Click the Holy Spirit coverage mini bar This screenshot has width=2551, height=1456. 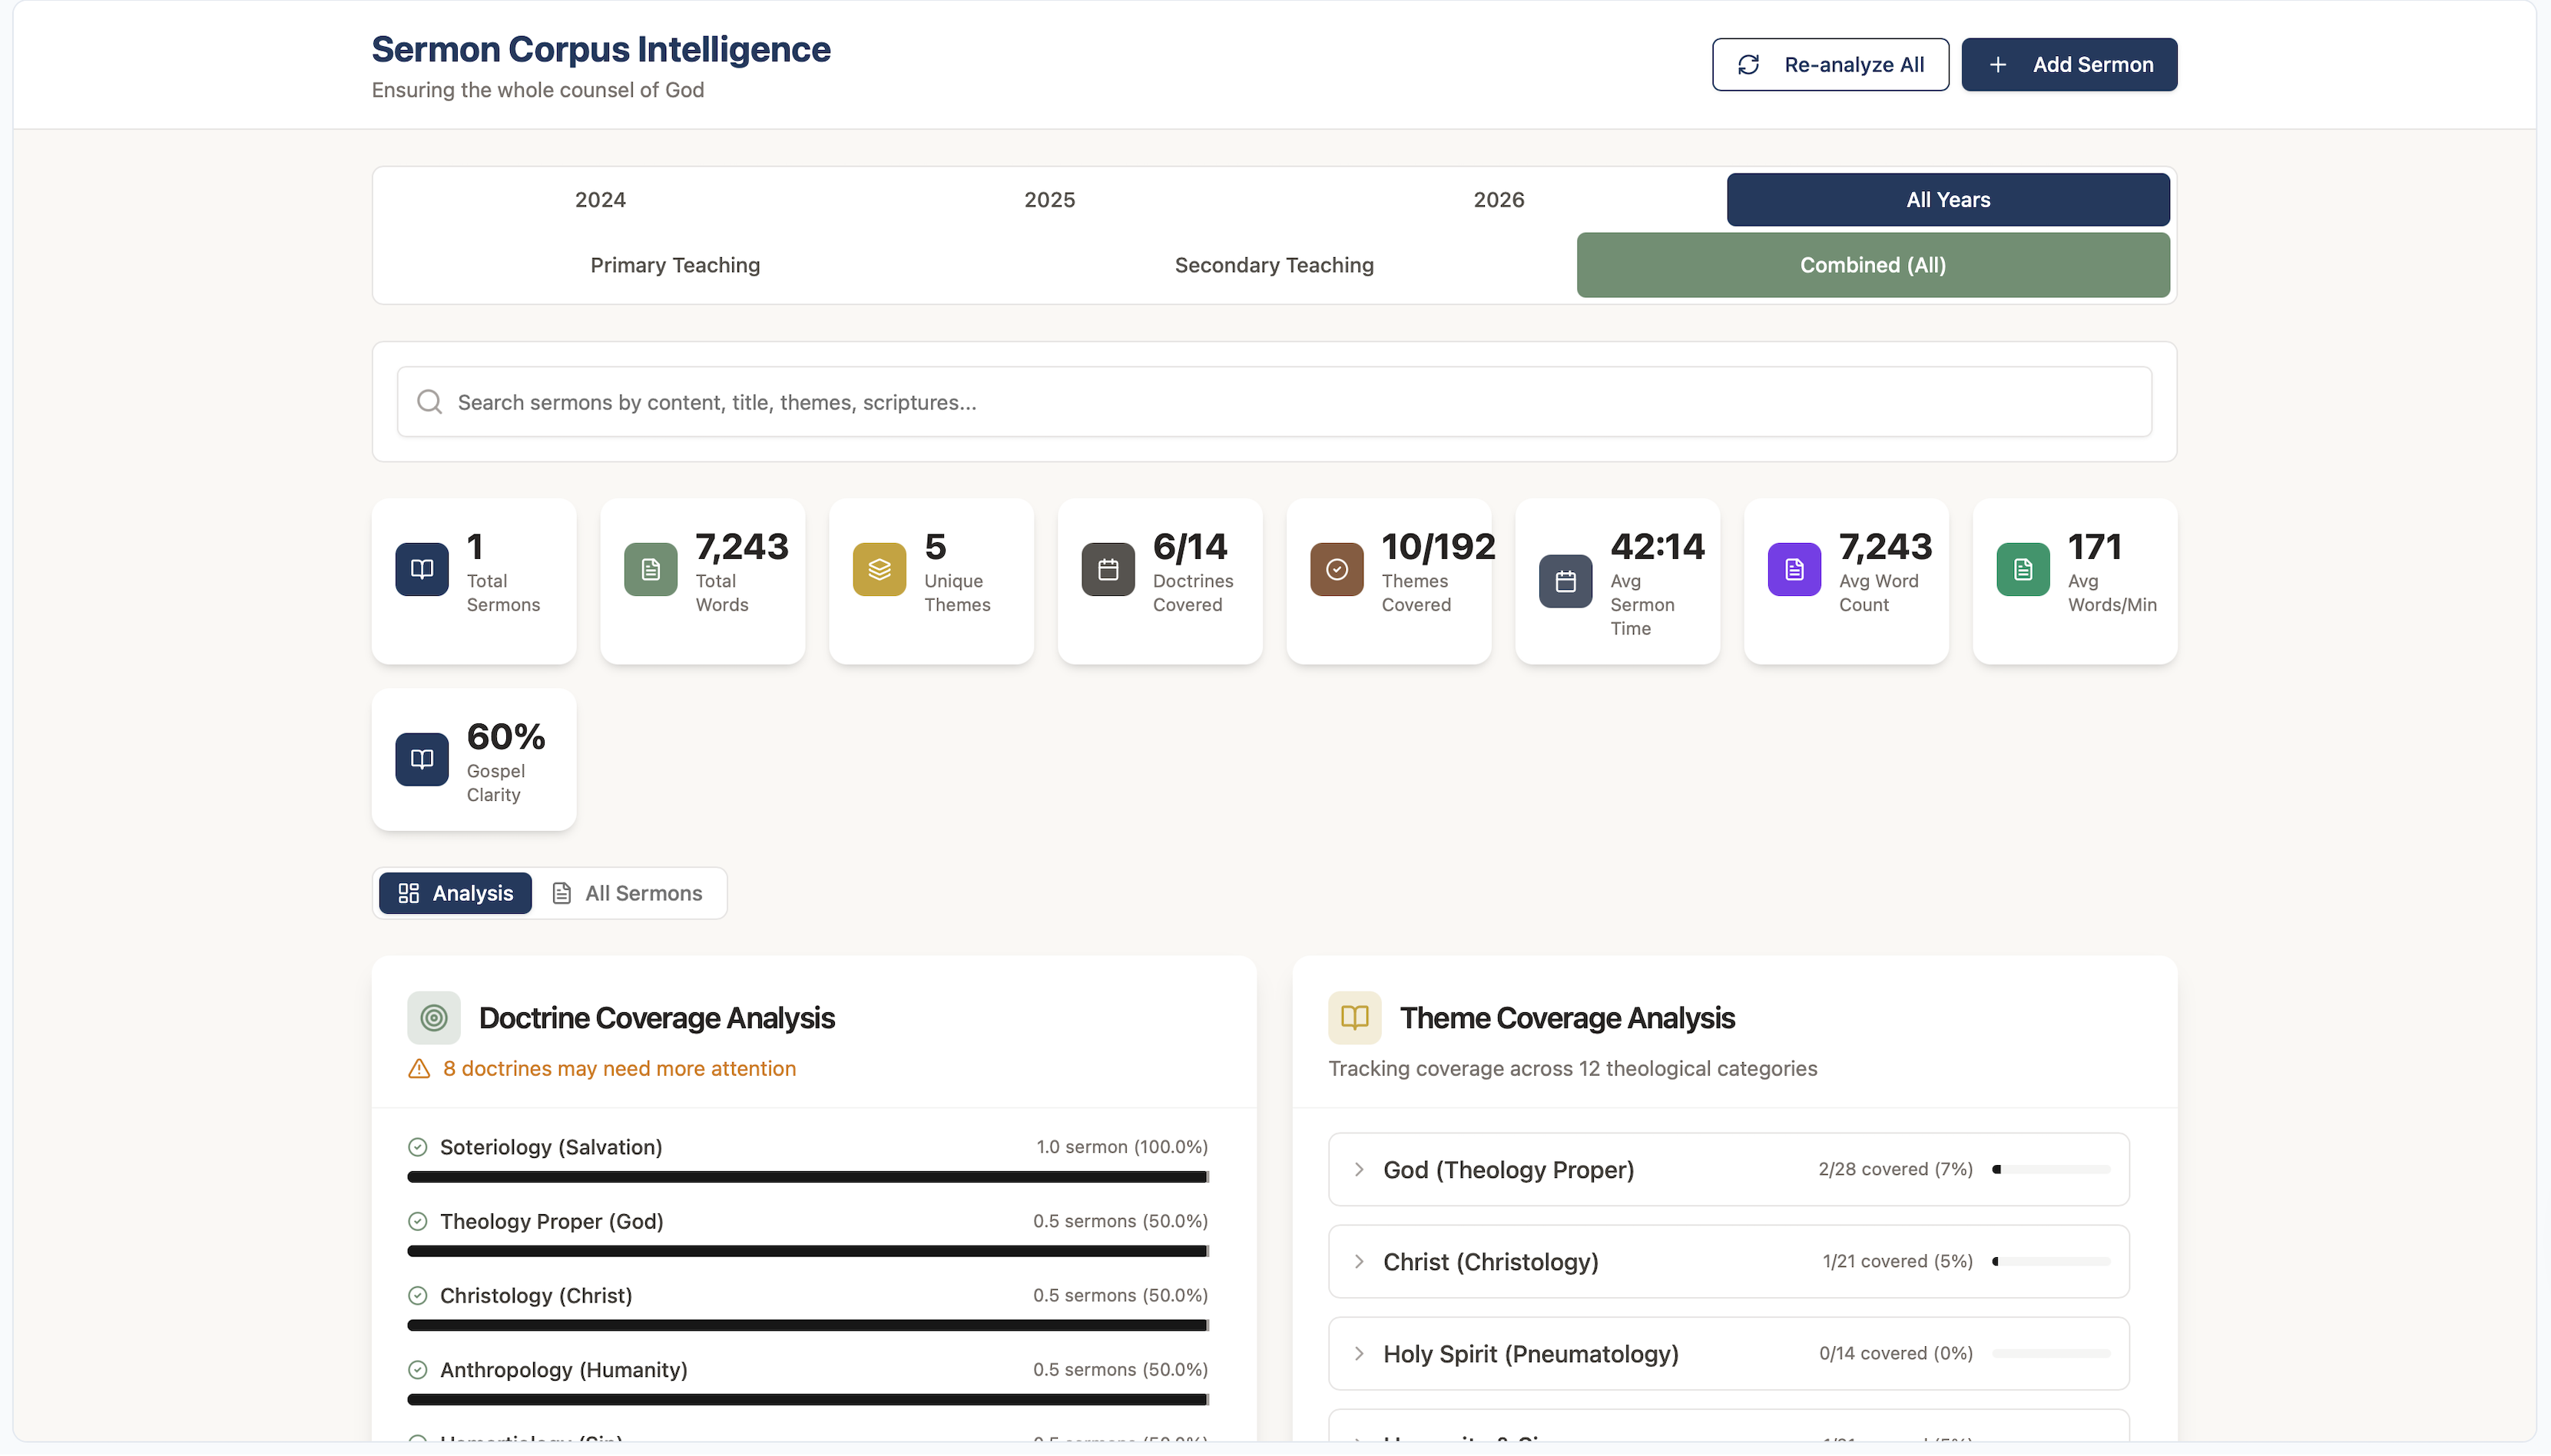click(x=2051, y=1353)
